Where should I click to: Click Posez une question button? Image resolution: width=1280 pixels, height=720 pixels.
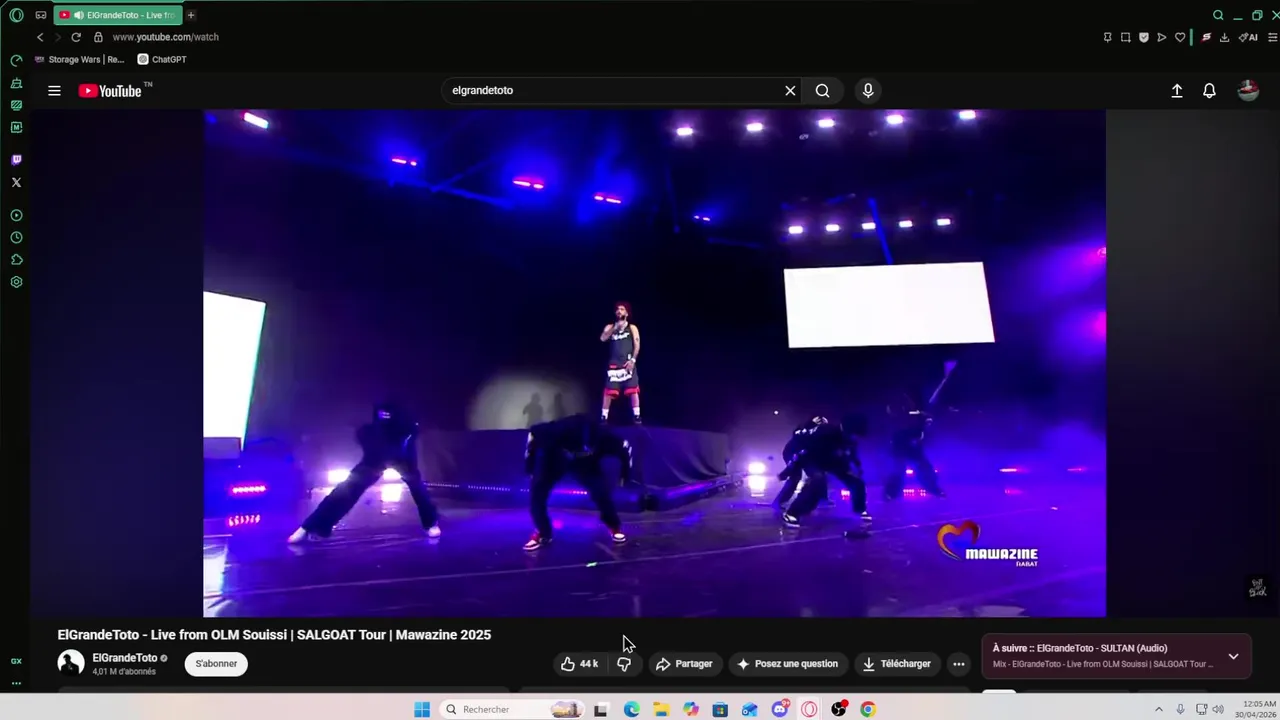point(788,664)
